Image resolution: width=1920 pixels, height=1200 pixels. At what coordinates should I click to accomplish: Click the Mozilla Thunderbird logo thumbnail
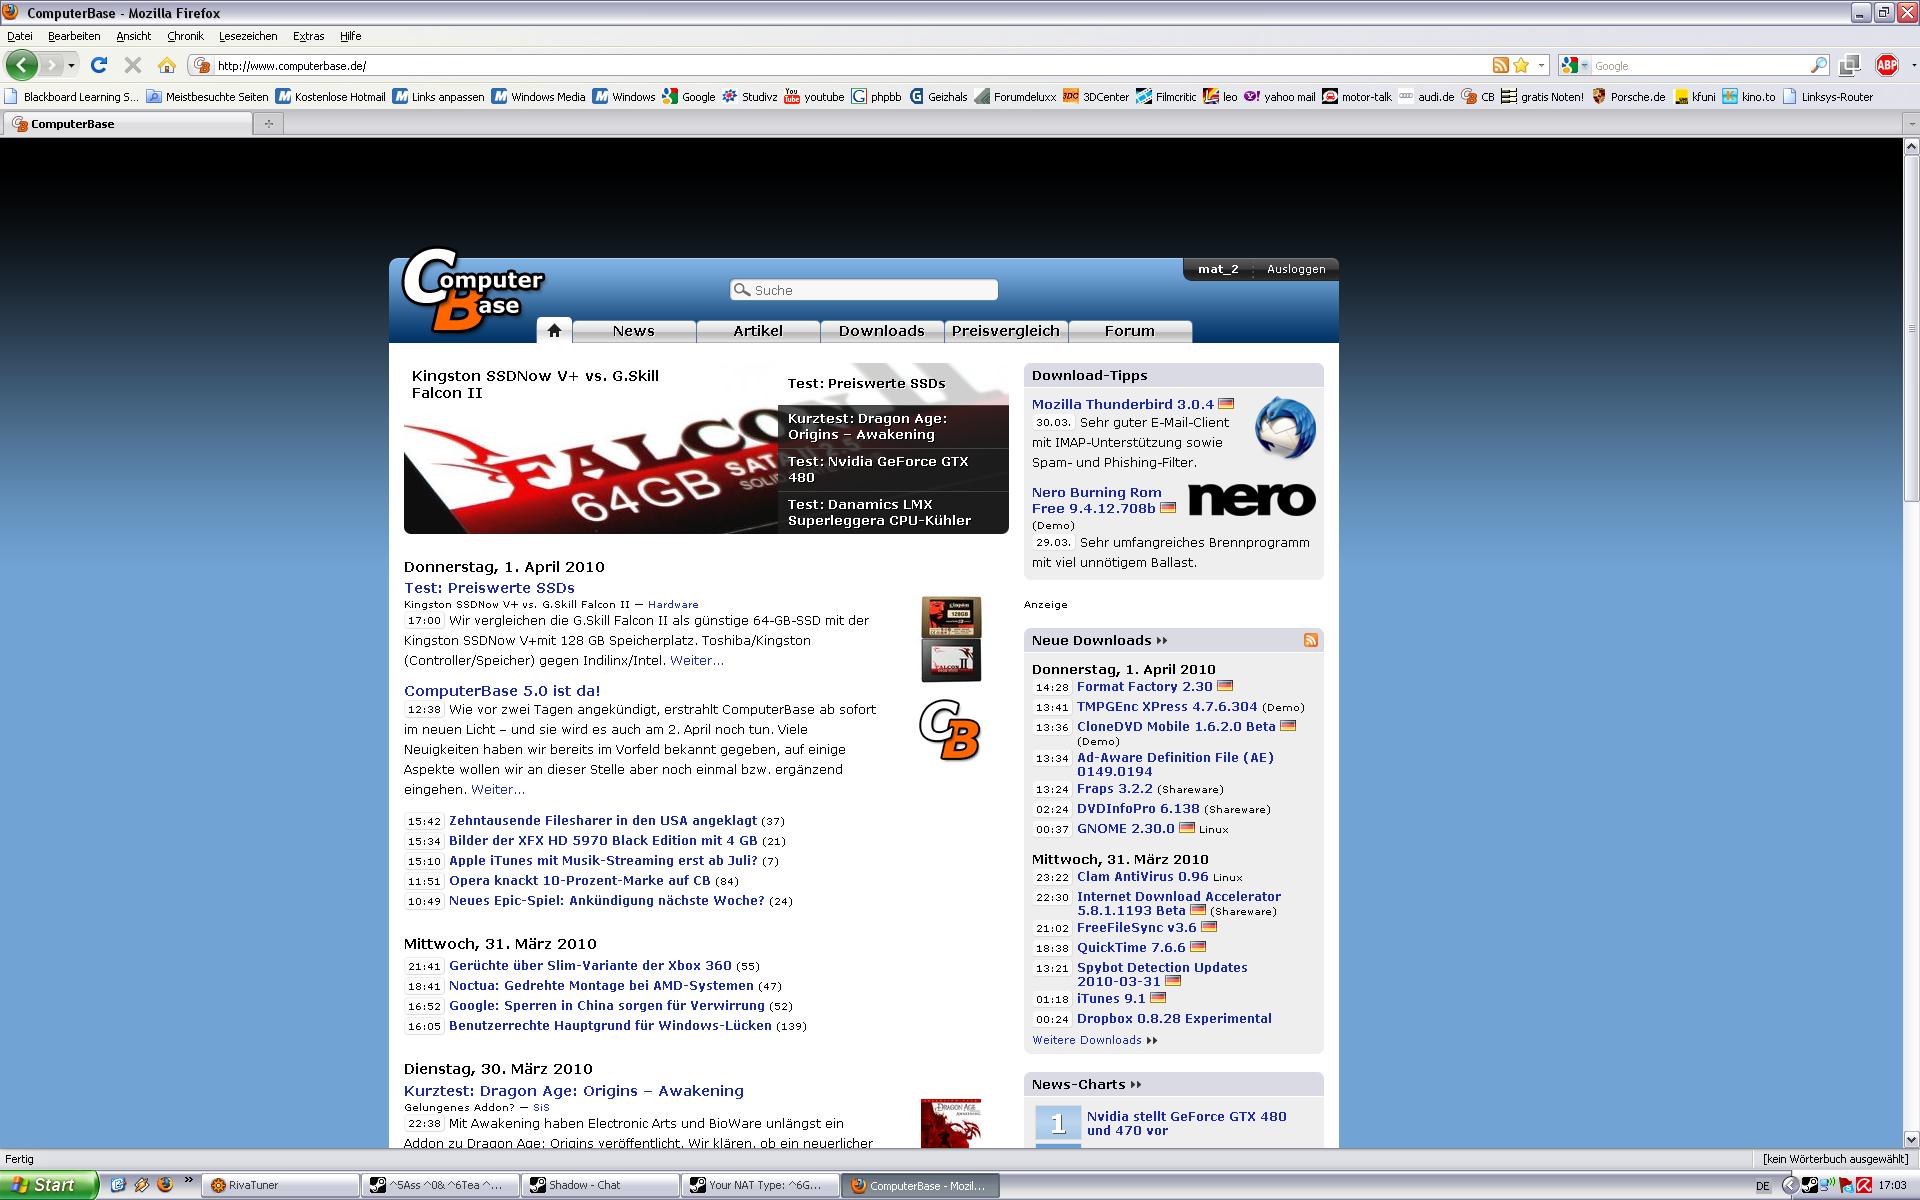point(1285,428)
